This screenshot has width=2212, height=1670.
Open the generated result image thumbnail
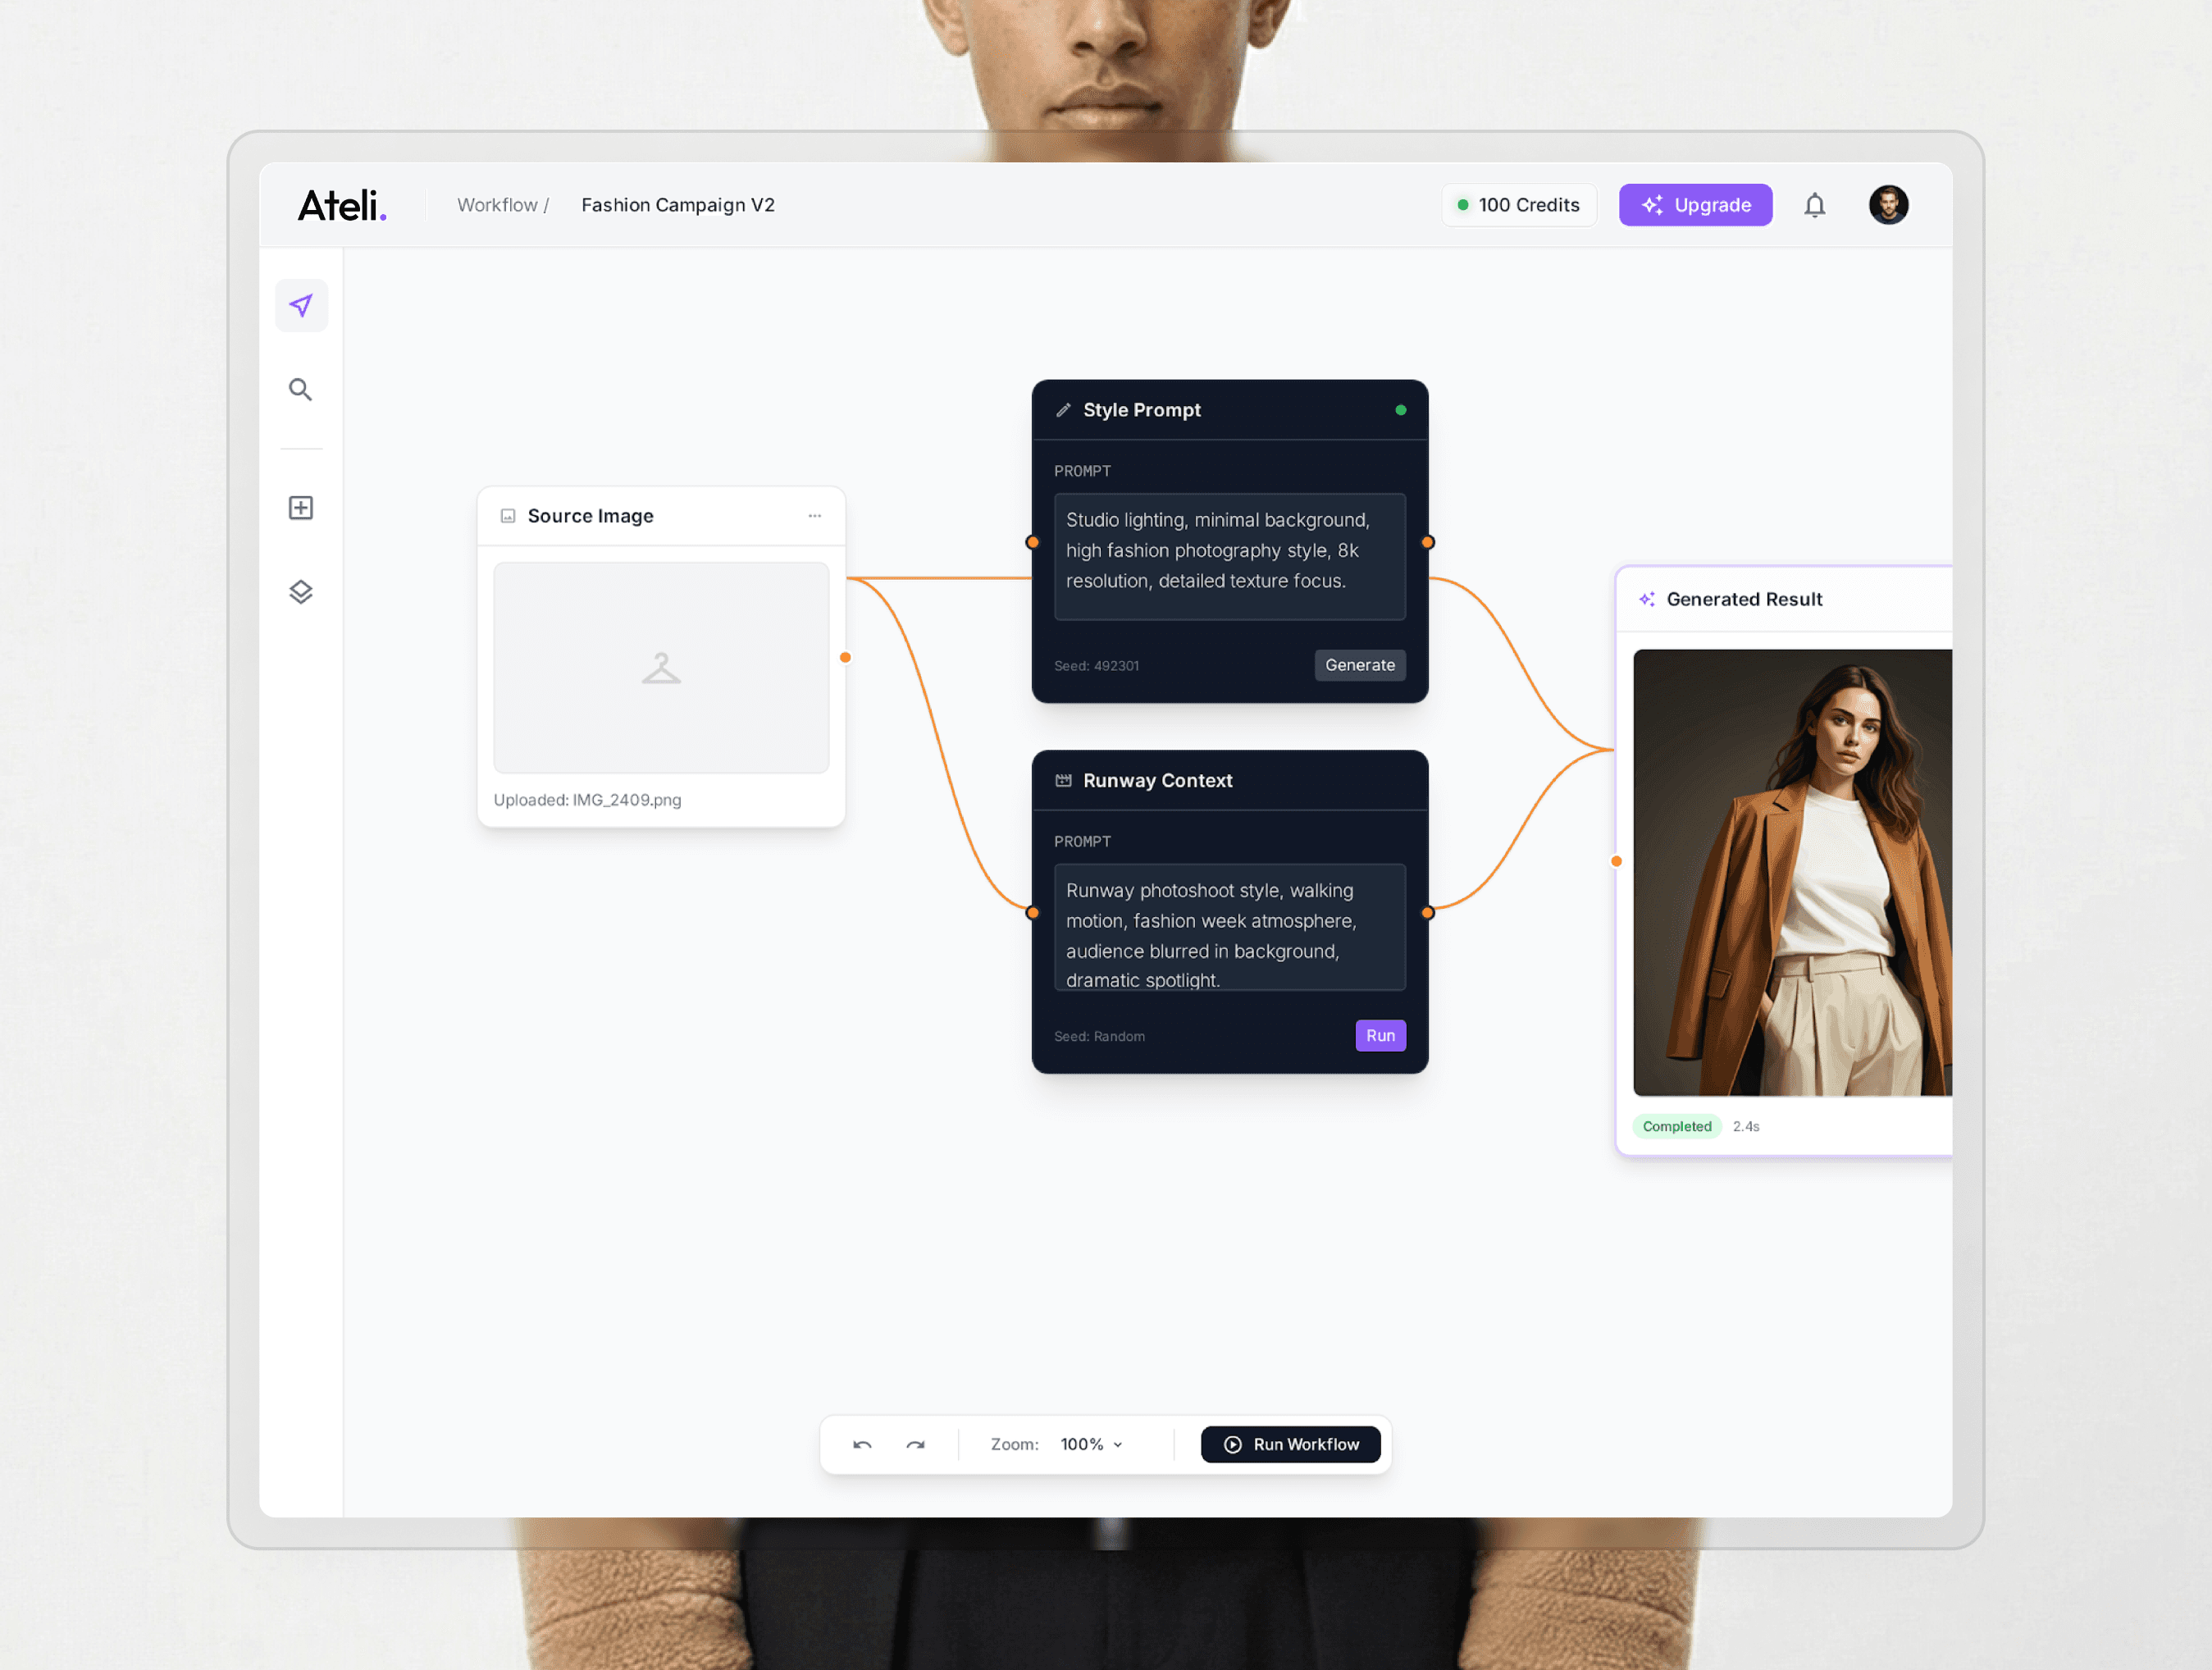pyautogui.click(x=1792, y=872)
